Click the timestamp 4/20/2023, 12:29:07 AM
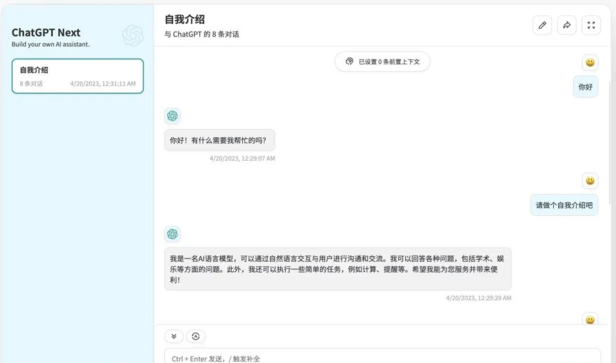The width and height of the screenshot is (616, 363). [242, 159]
